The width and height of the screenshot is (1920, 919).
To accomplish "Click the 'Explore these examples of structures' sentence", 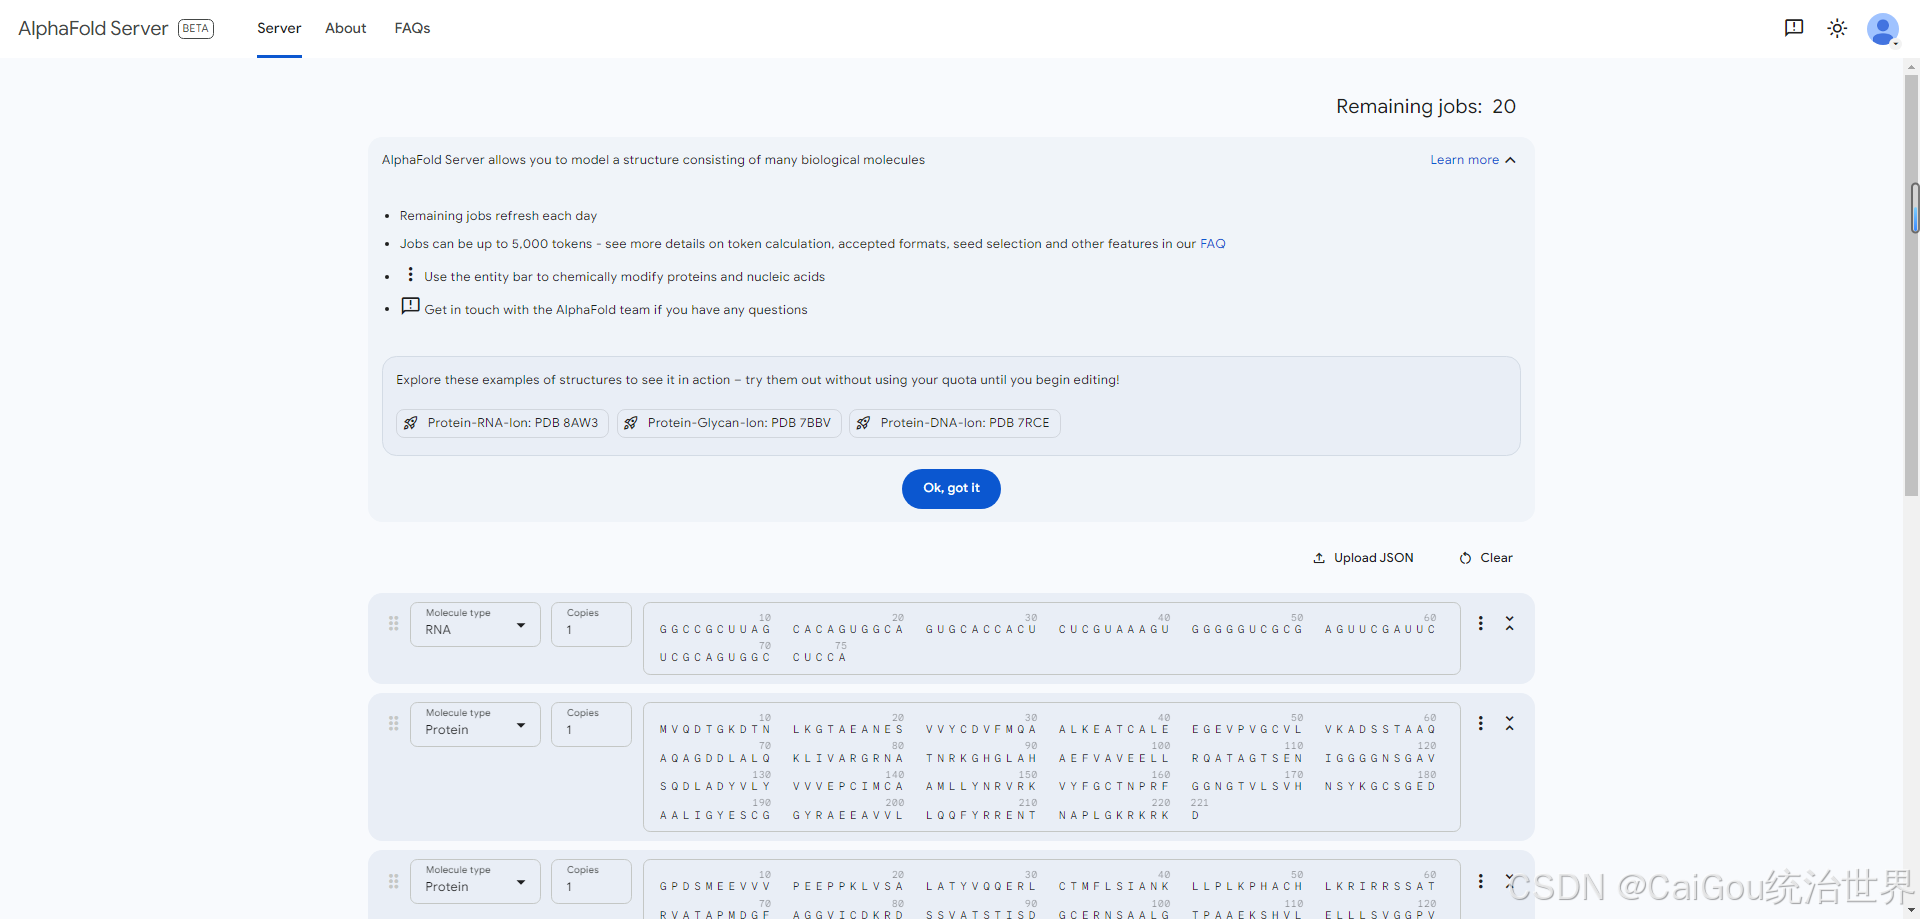I will click(x=757, y=380).
